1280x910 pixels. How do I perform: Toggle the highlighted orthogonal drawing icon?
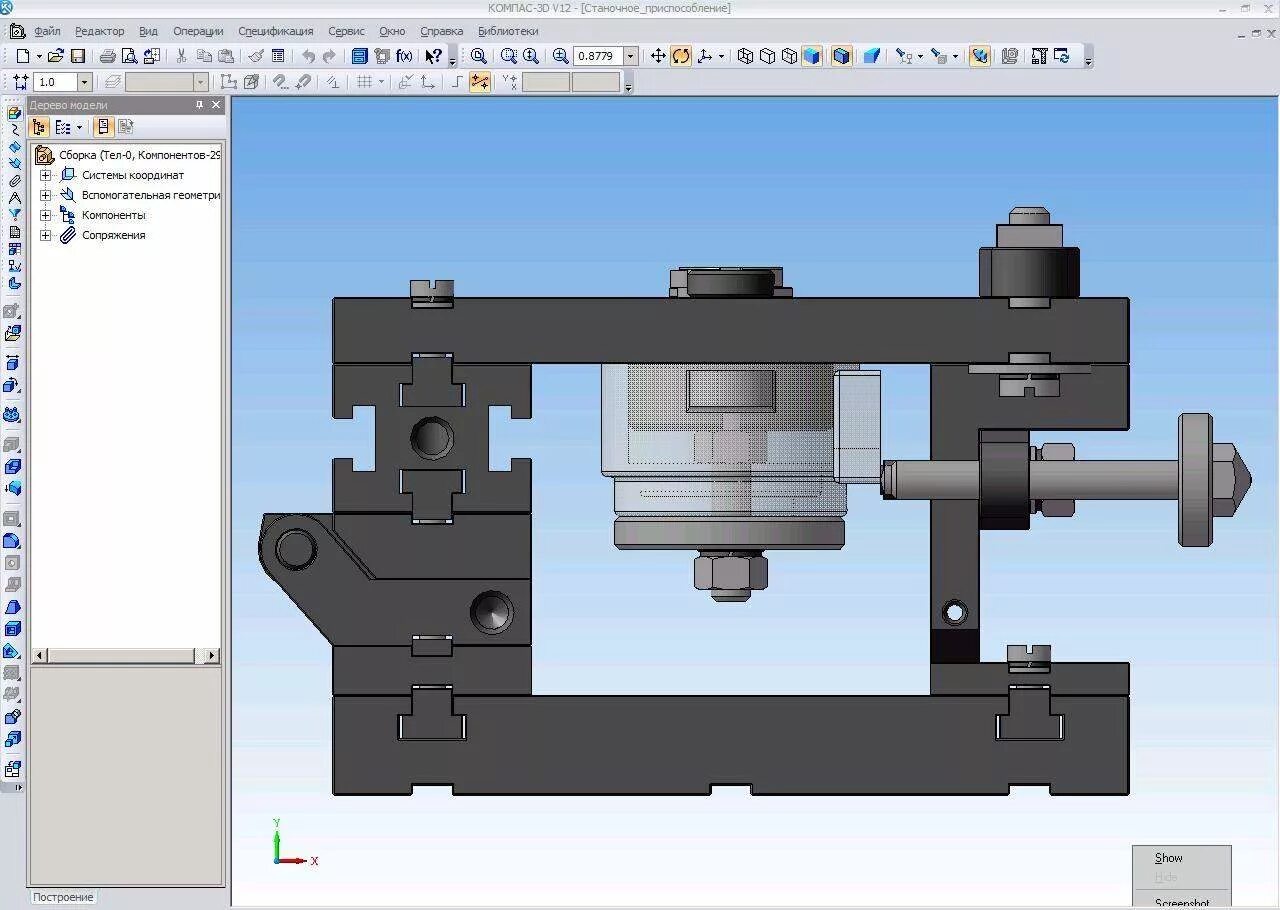tap(480, 82)
